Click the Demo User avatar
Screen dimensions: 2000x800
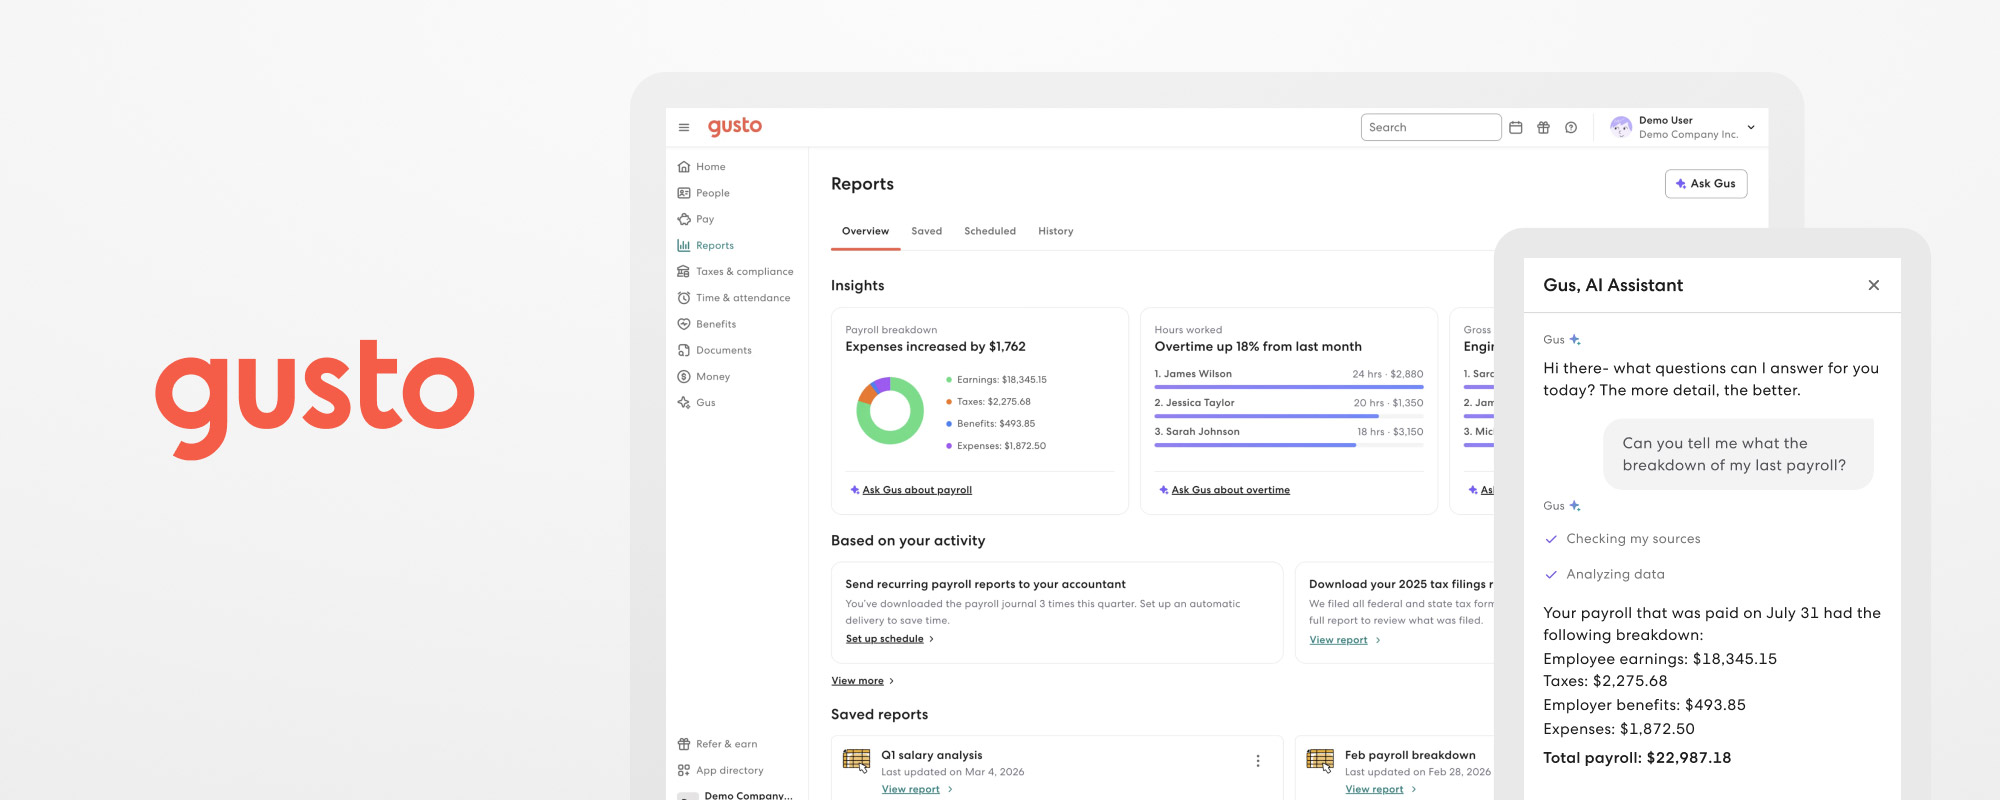[1621, 127]
